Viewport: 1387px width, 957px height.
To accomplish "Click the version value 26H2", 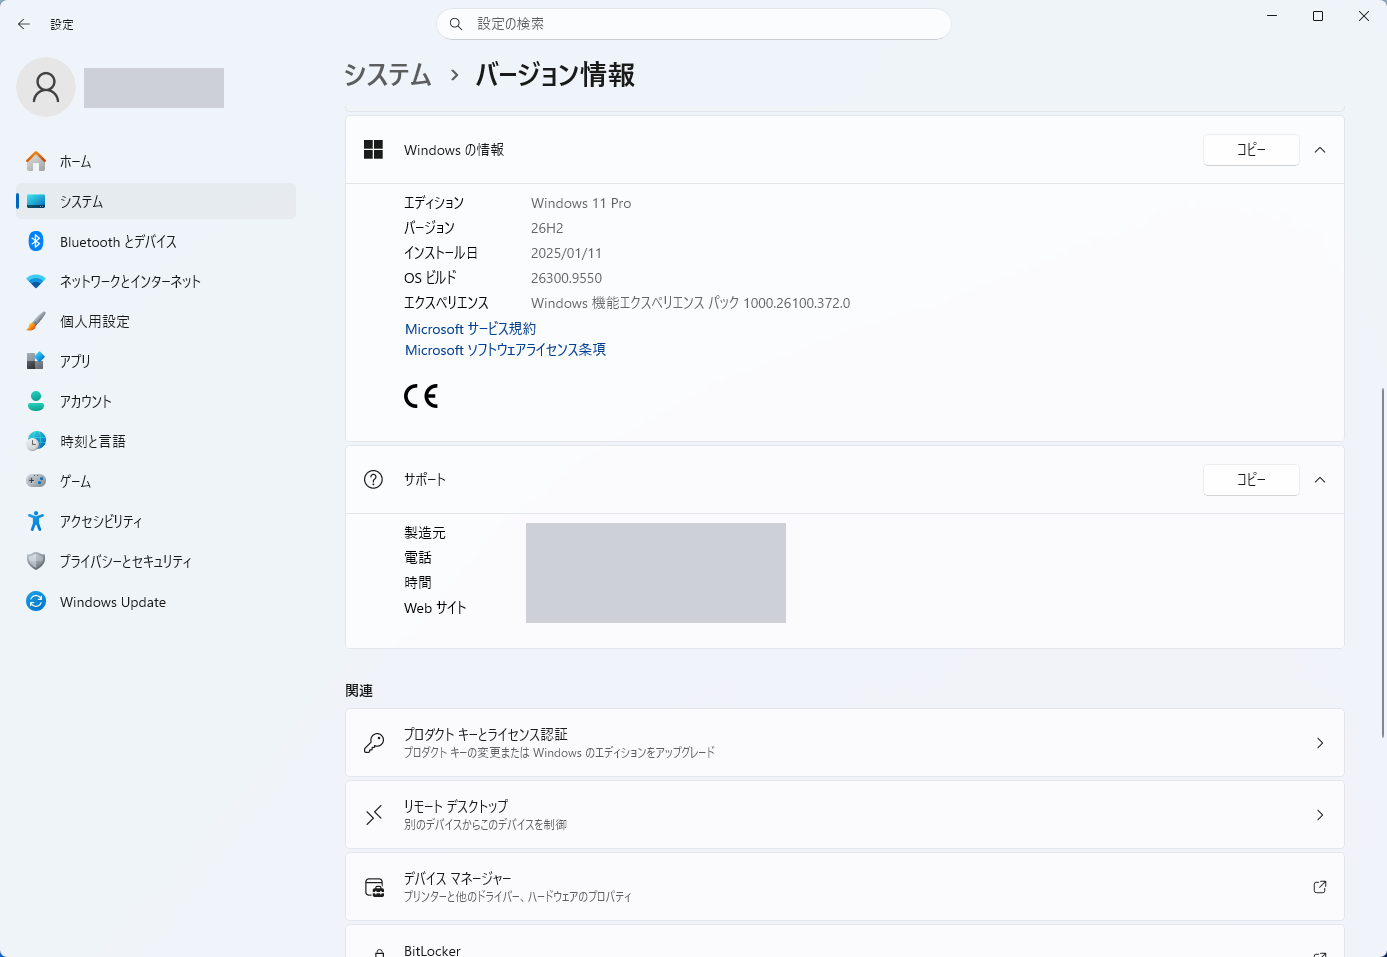I will click(x=547, y=228).
